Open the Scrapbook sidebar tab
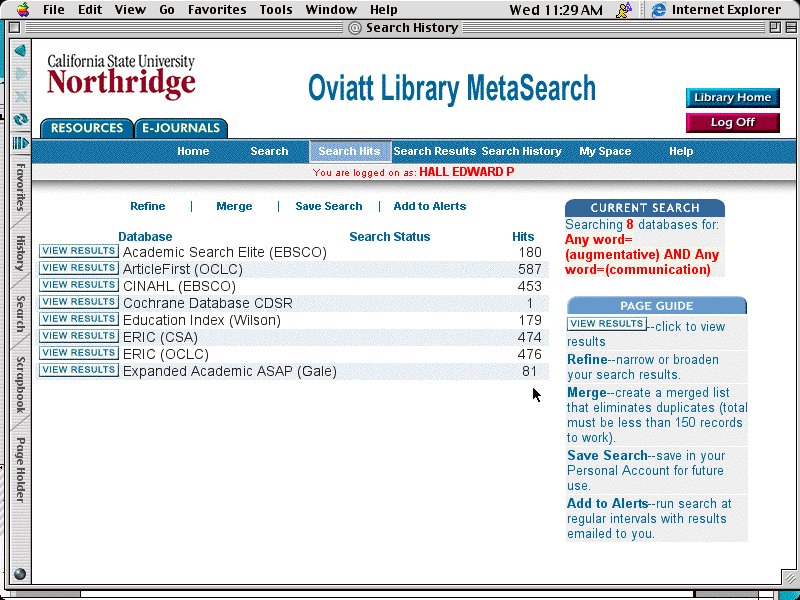This screenshot has height=600, width=800. [20, 385]
